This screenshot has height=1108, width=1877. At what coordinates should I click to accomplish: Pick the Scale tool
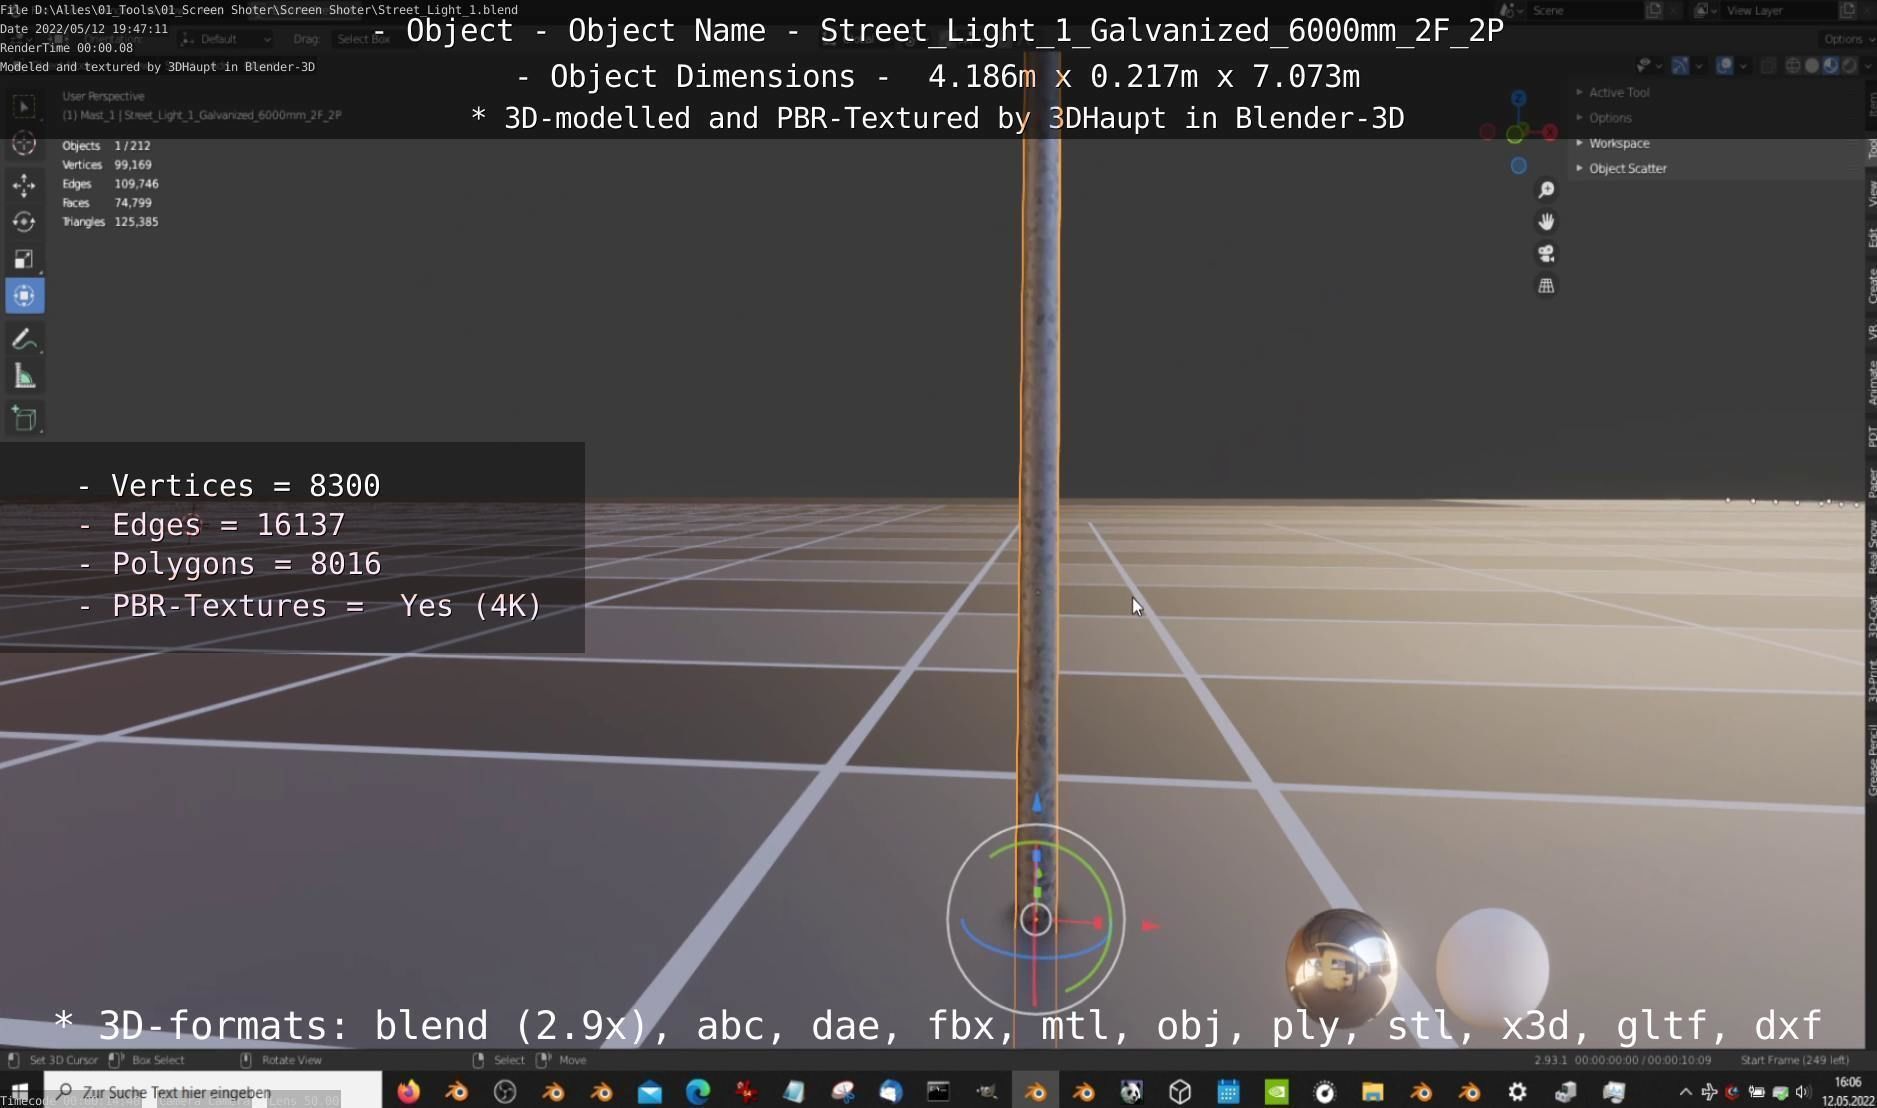pyautogui.click(x=25, y=259)
